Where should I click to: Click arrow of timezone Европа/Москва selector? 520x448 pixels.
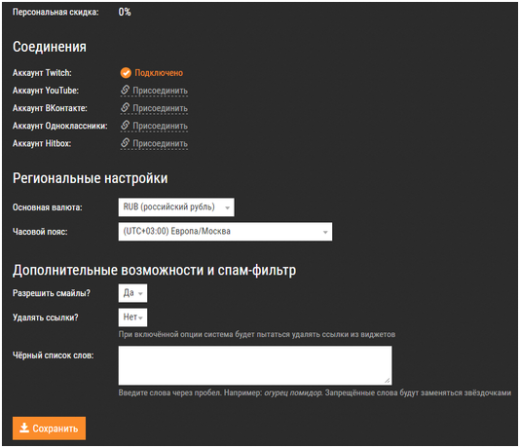point(325,232)
